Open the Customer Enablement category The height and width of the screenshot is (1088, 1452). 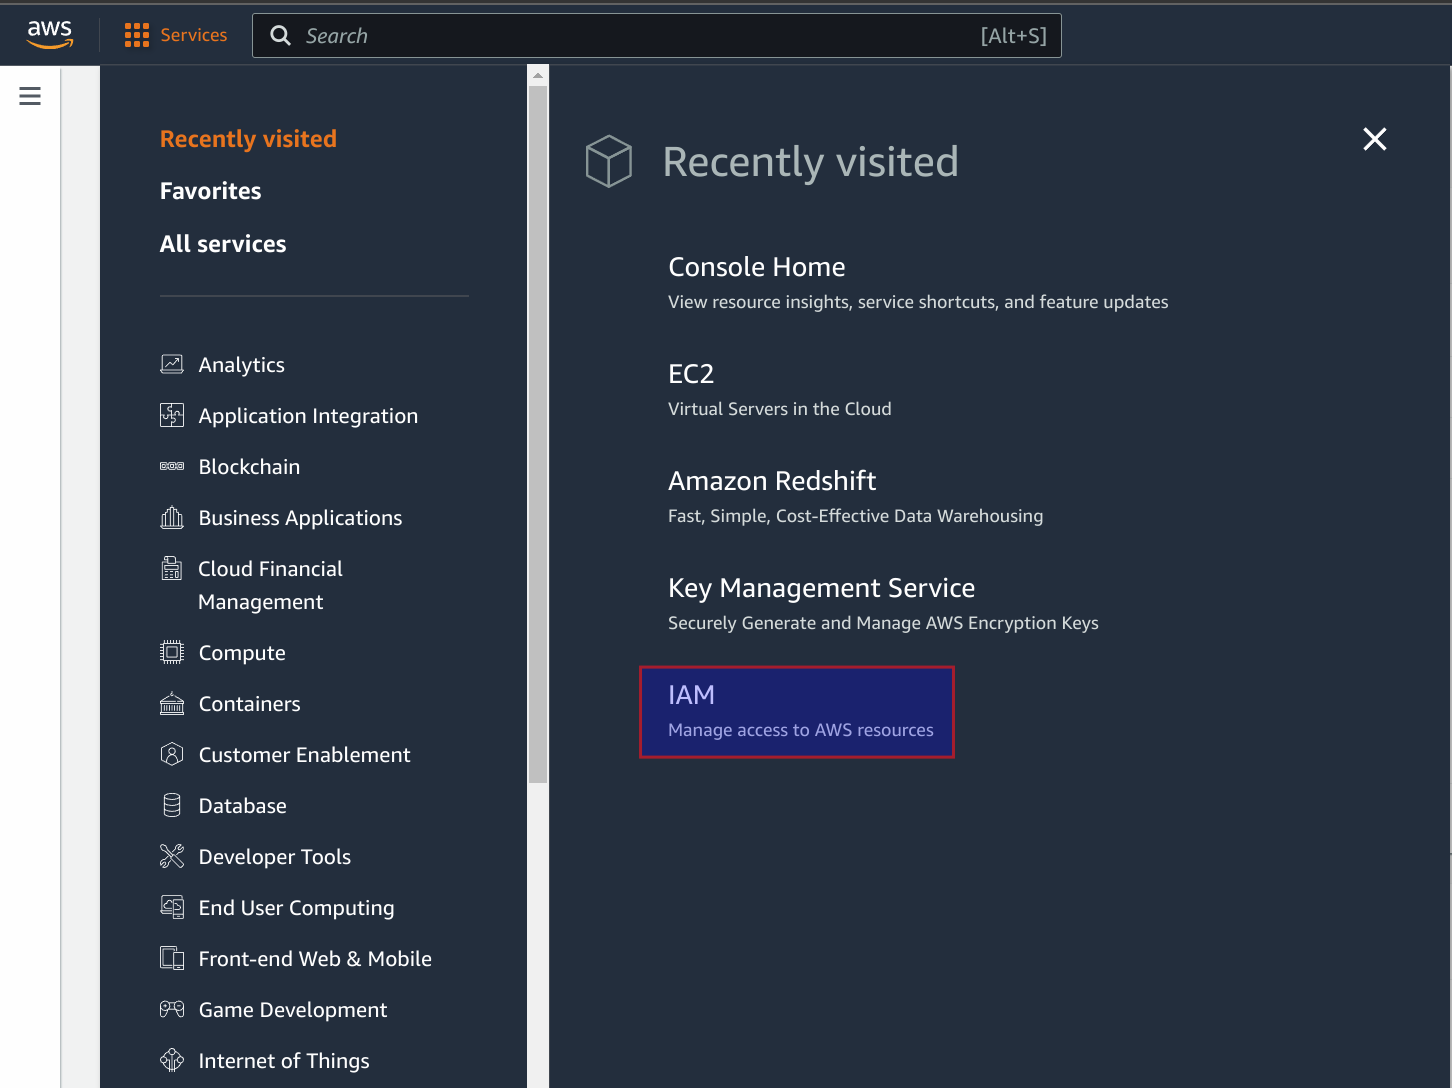304,755
